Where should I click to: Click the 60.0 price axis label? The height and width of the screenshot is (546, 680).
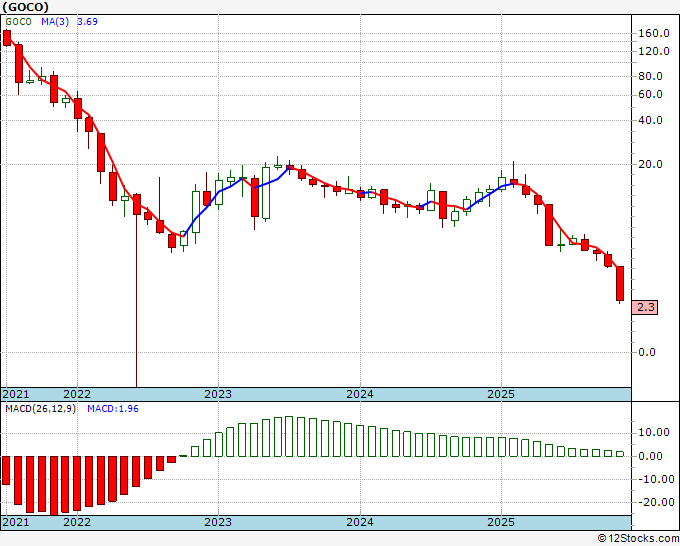[651, 95]
